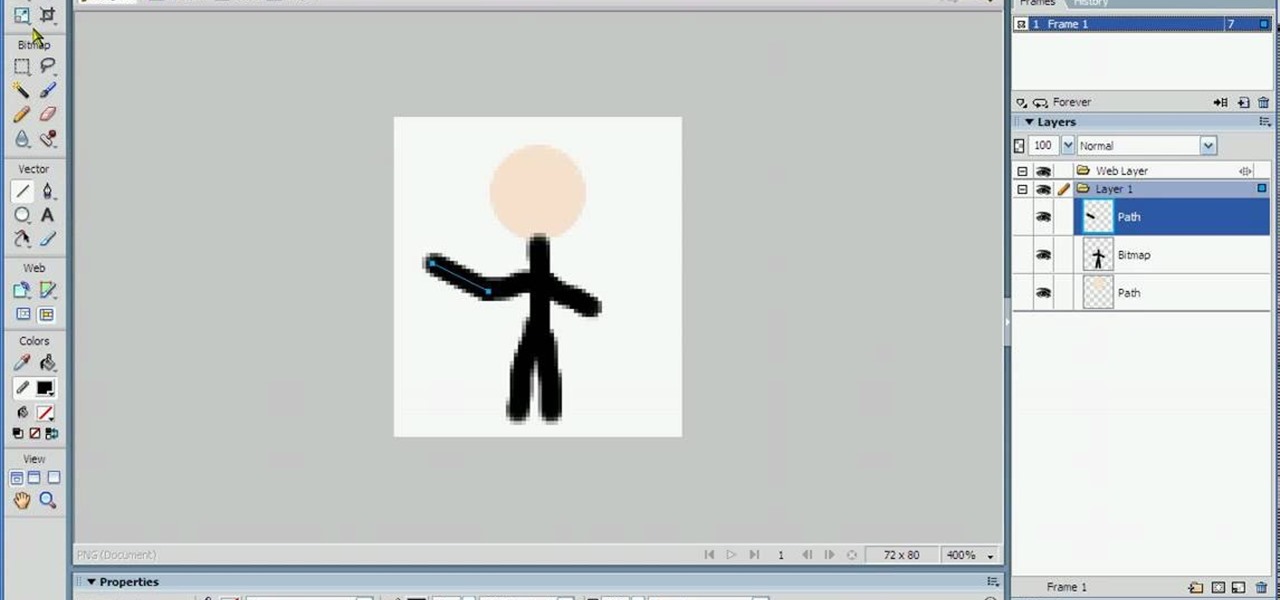Image resolution: width=1280 pixels, height=600 pixels.
Task: Select the Pen tool
Action: point(47,191)
